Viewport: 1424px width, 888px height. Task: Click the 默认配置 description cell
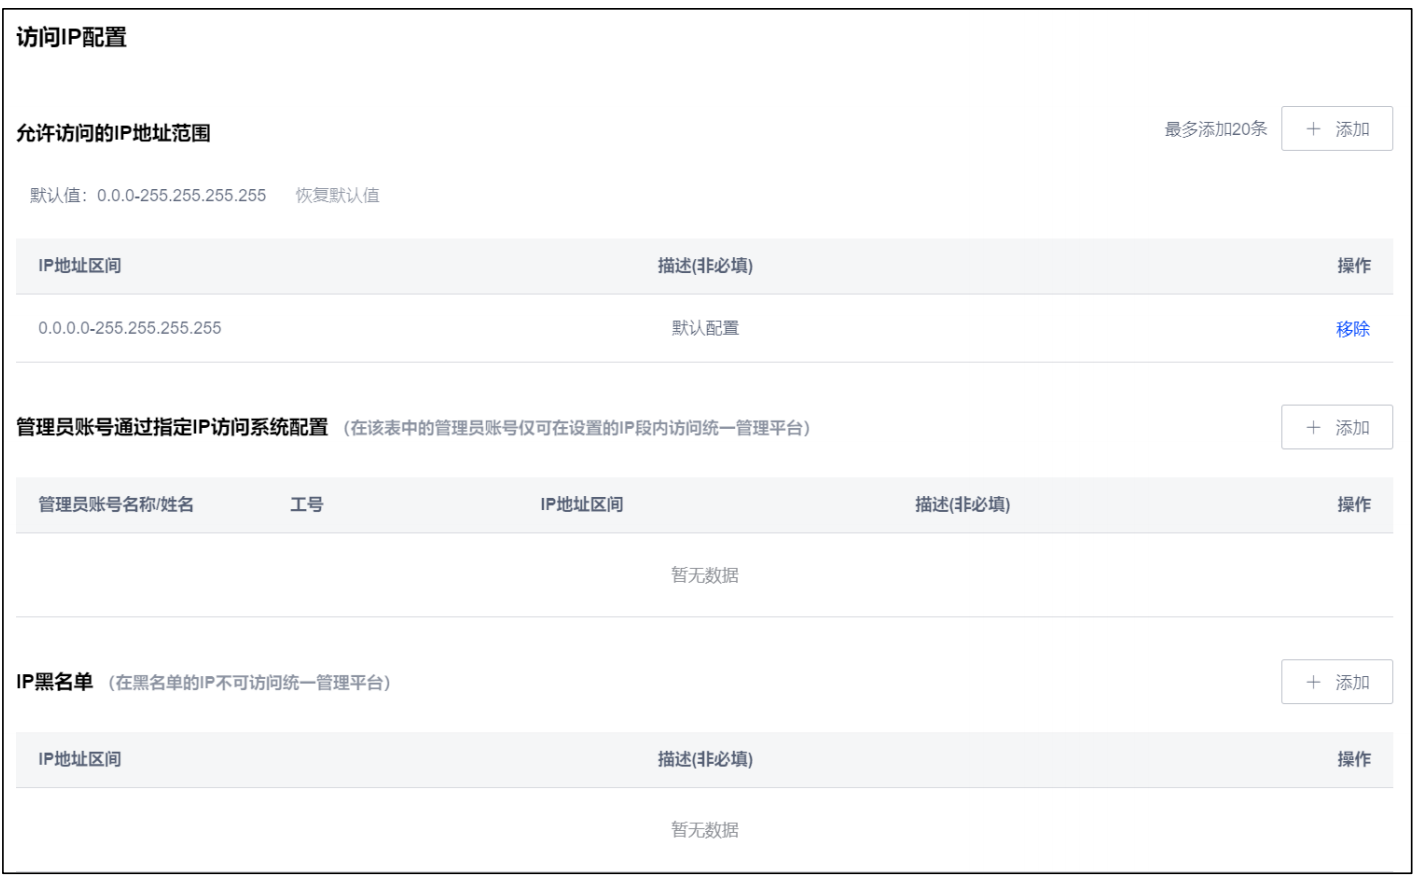705,328
